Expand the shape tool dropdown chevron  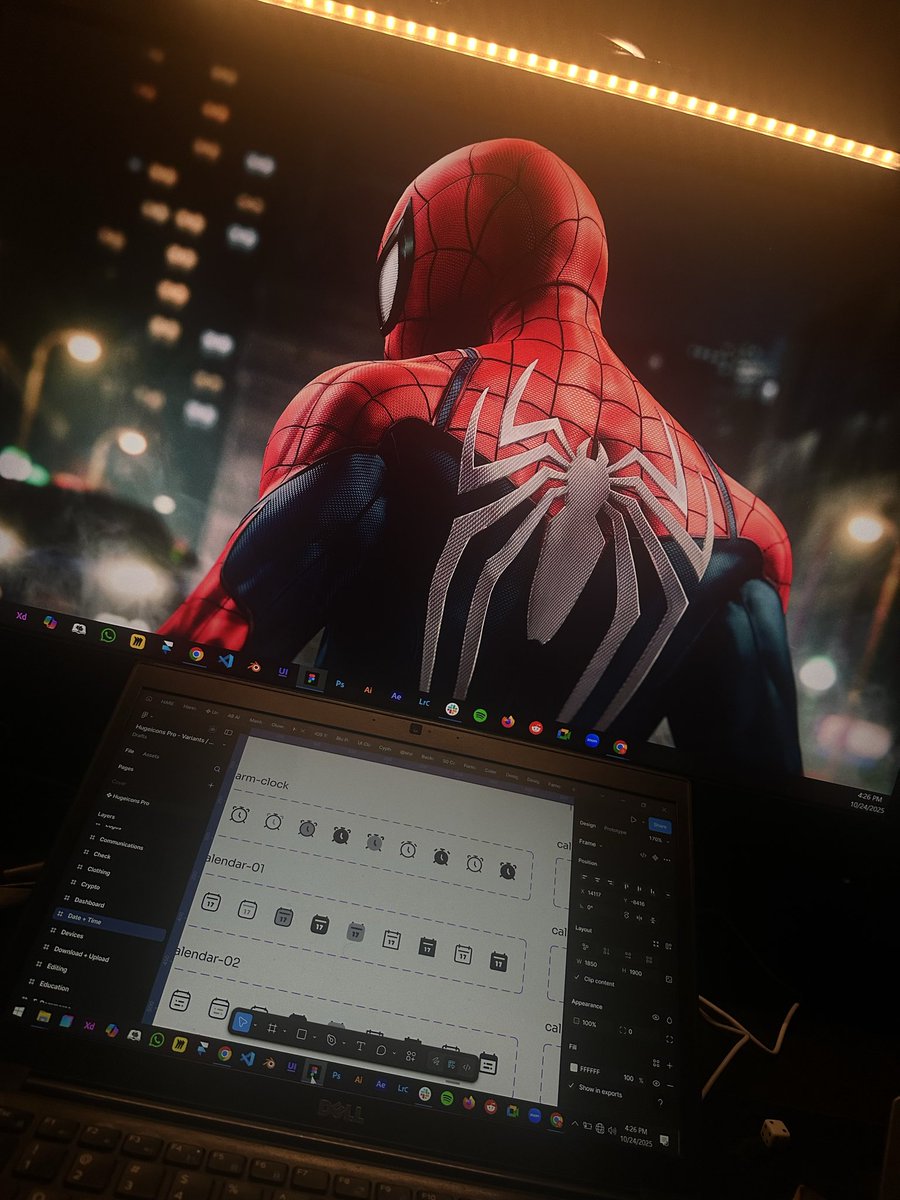point(315,1037)
